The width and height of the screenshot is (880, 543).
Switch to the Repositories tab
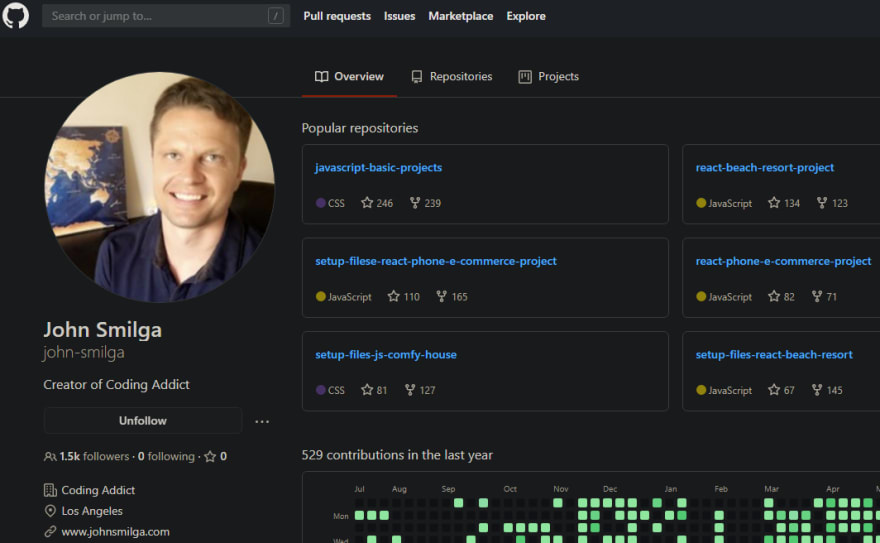451,76
